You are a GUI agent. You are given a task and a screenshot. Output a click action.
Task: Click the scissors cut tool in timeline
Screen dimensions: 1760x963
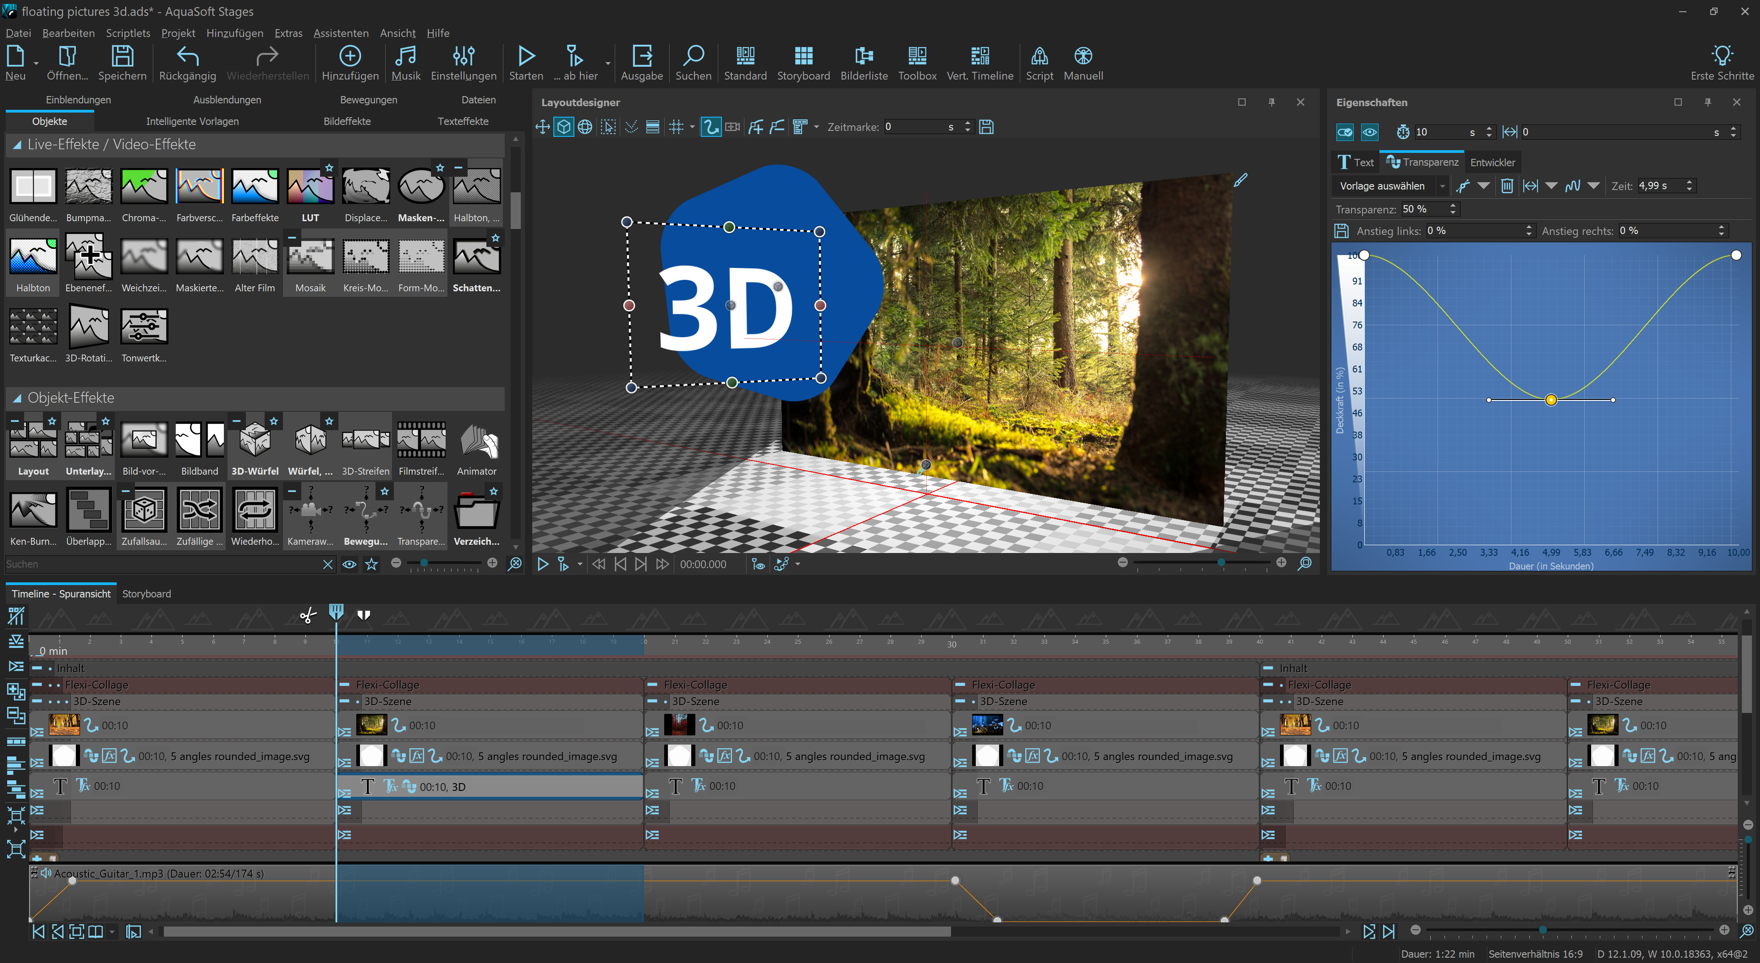click(307, 615)
